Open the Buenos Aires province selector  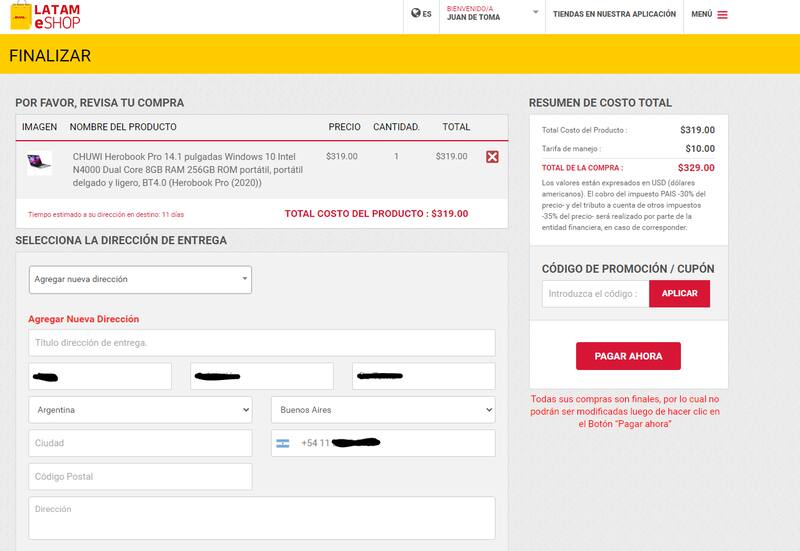tap(383, 410)
